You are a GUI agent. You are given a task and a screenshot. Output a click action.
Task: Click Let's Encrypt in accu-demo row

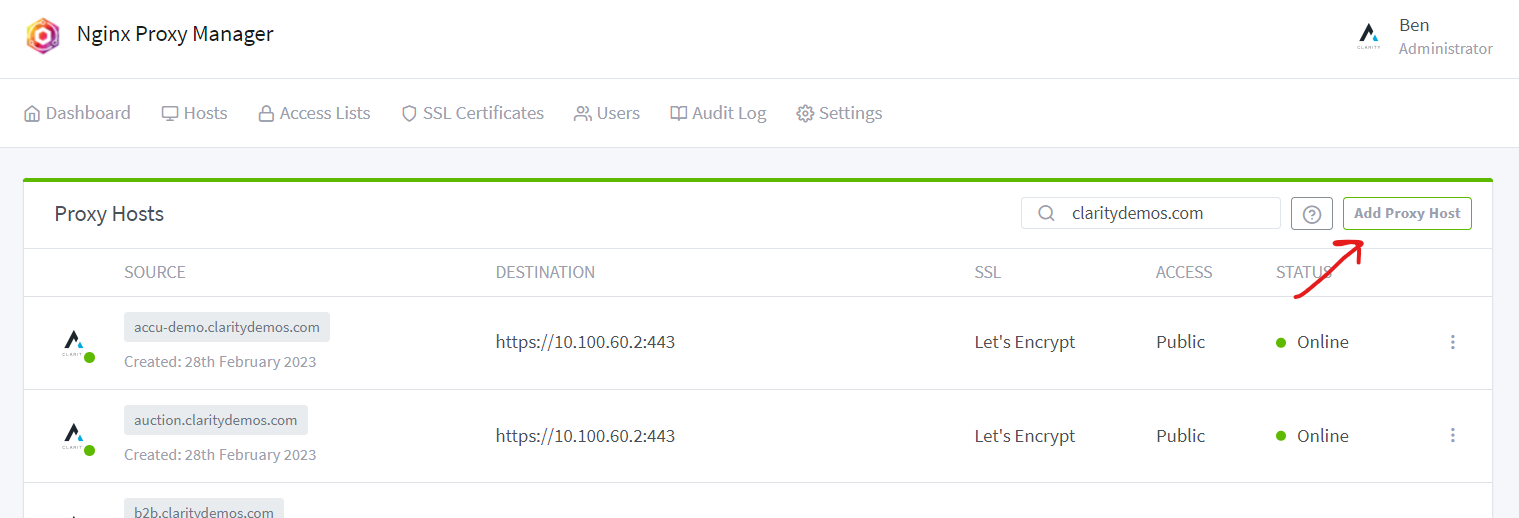point(1025,342)
